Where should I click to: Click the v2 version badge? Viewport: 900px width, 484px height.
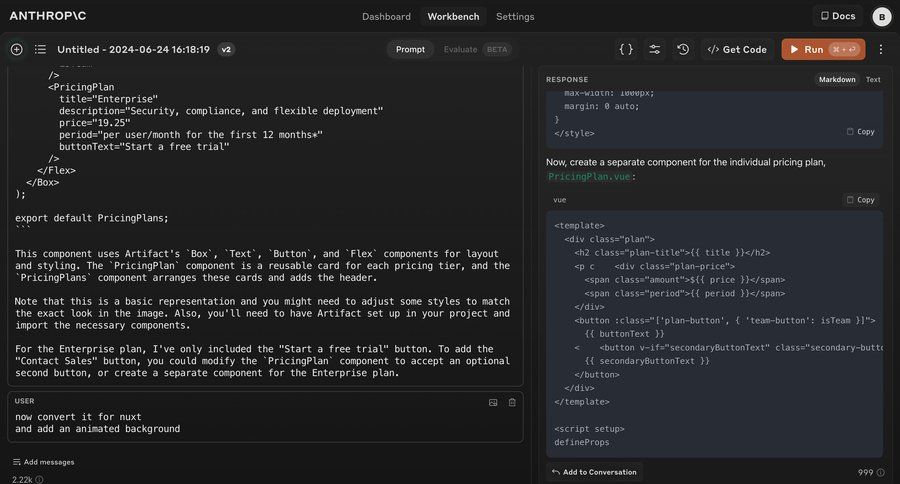(x=226, y=49)
